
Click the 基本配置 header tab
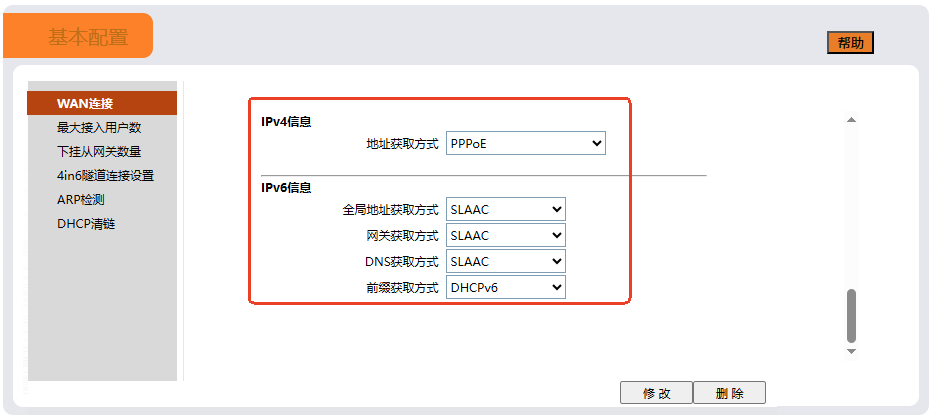88,37
